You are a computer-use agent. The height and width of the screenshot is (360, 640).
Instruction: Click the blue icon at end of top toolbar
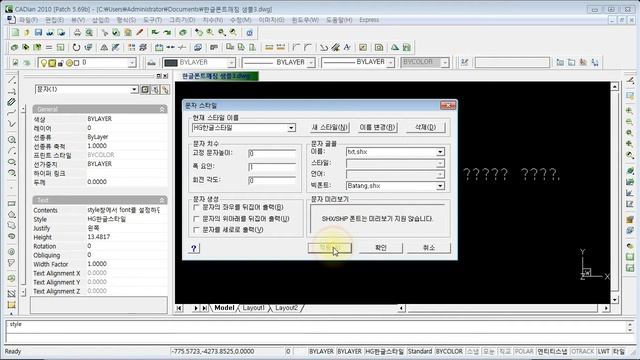[249, 32]
